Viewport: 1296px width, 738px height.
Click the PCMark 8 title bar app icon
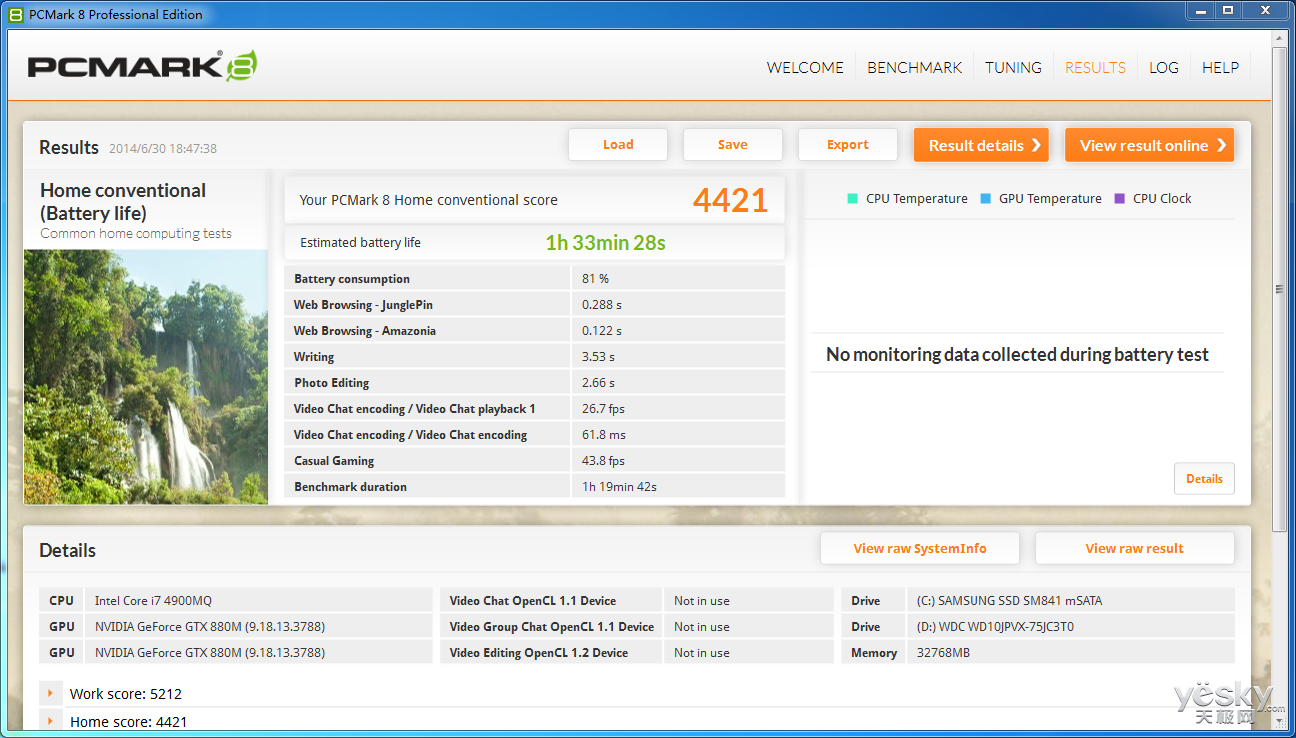coord(16,14)
